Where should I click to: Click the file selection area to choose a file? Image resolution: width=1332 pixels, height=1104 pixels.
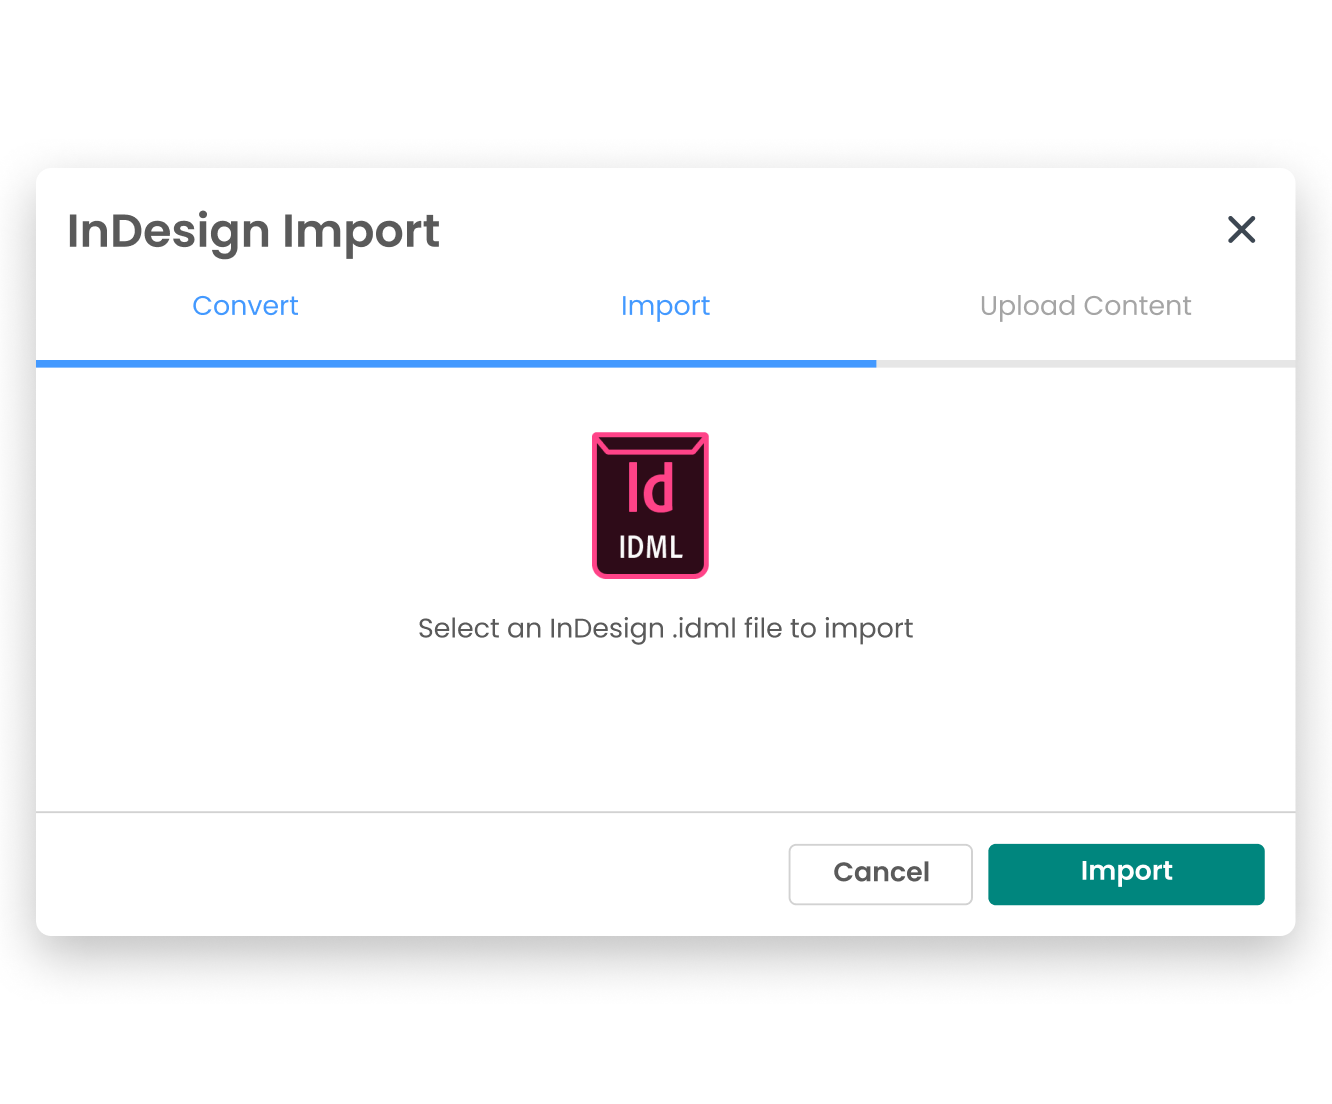665,560
